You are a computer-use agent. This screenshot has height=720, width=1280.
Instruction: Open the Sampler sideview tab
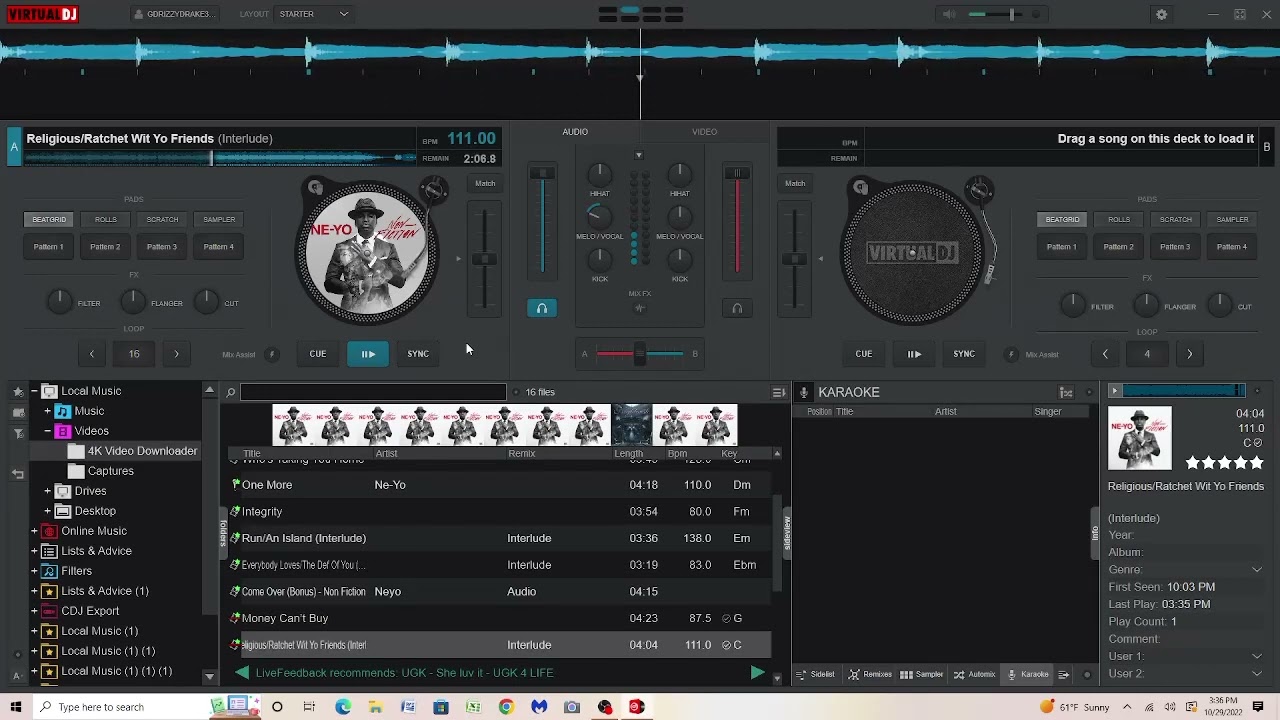921,674
